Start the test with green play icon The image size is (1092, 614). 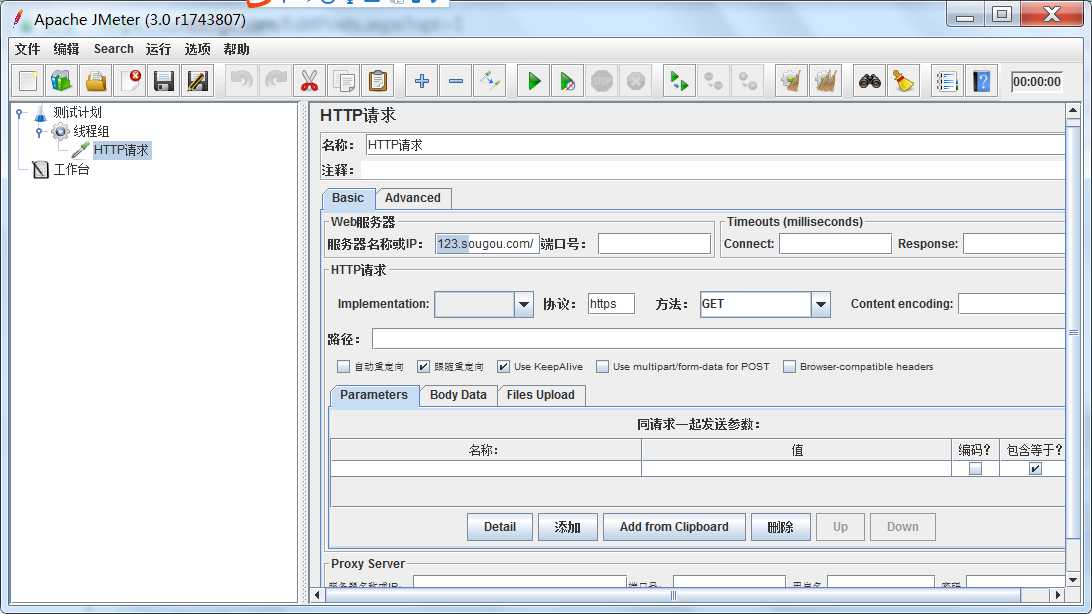coord(534,81)
